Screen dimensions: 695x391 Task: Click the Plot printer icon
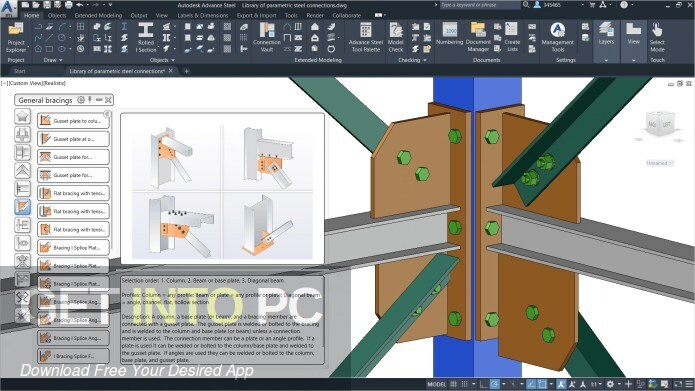pos(68,5)
